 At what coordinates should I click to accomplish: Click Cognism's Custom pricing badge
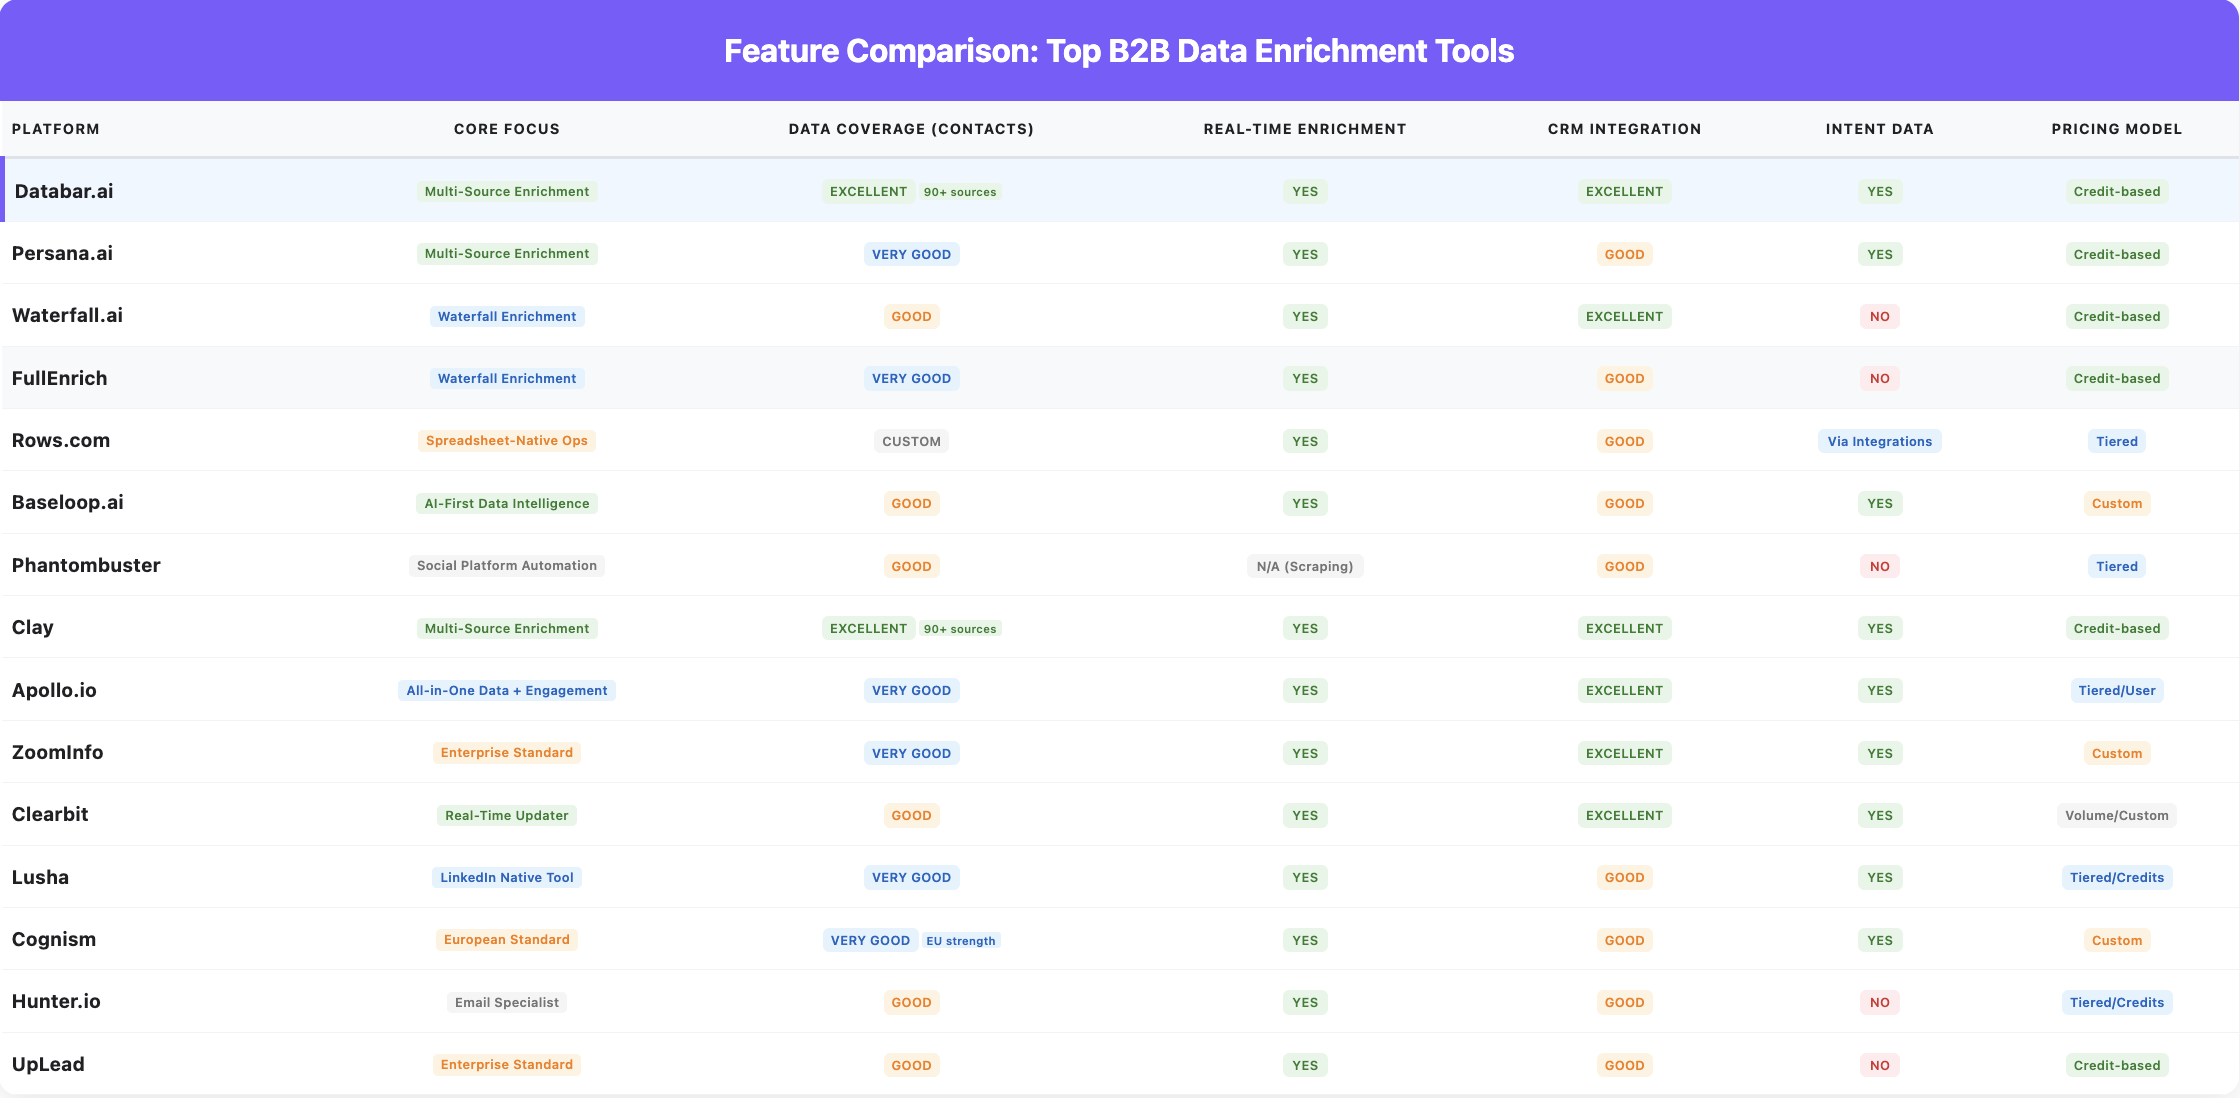click(x=2117, y=940)
